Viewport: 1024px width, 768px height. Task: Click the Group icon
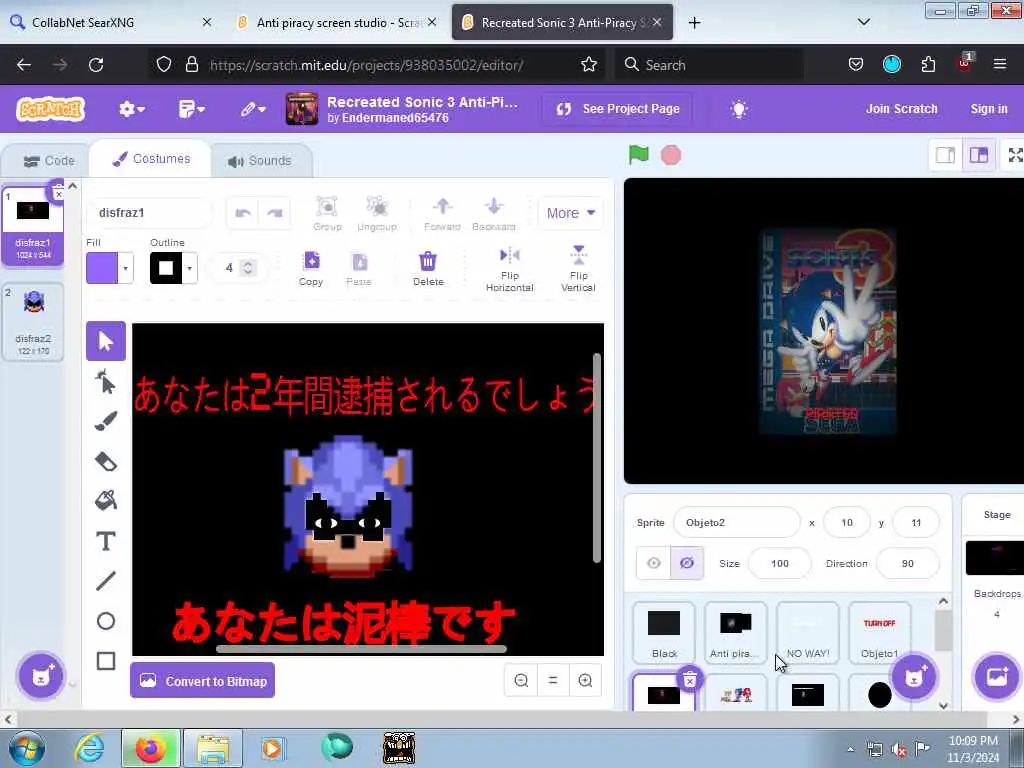tap(327, 213)
